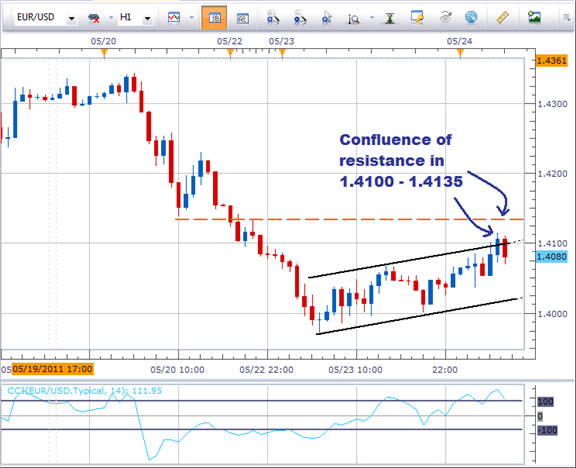This screenshot has width=576, height=468.
Task: Open the EUR/USD symbol dropdown
Action: point(72,18)
